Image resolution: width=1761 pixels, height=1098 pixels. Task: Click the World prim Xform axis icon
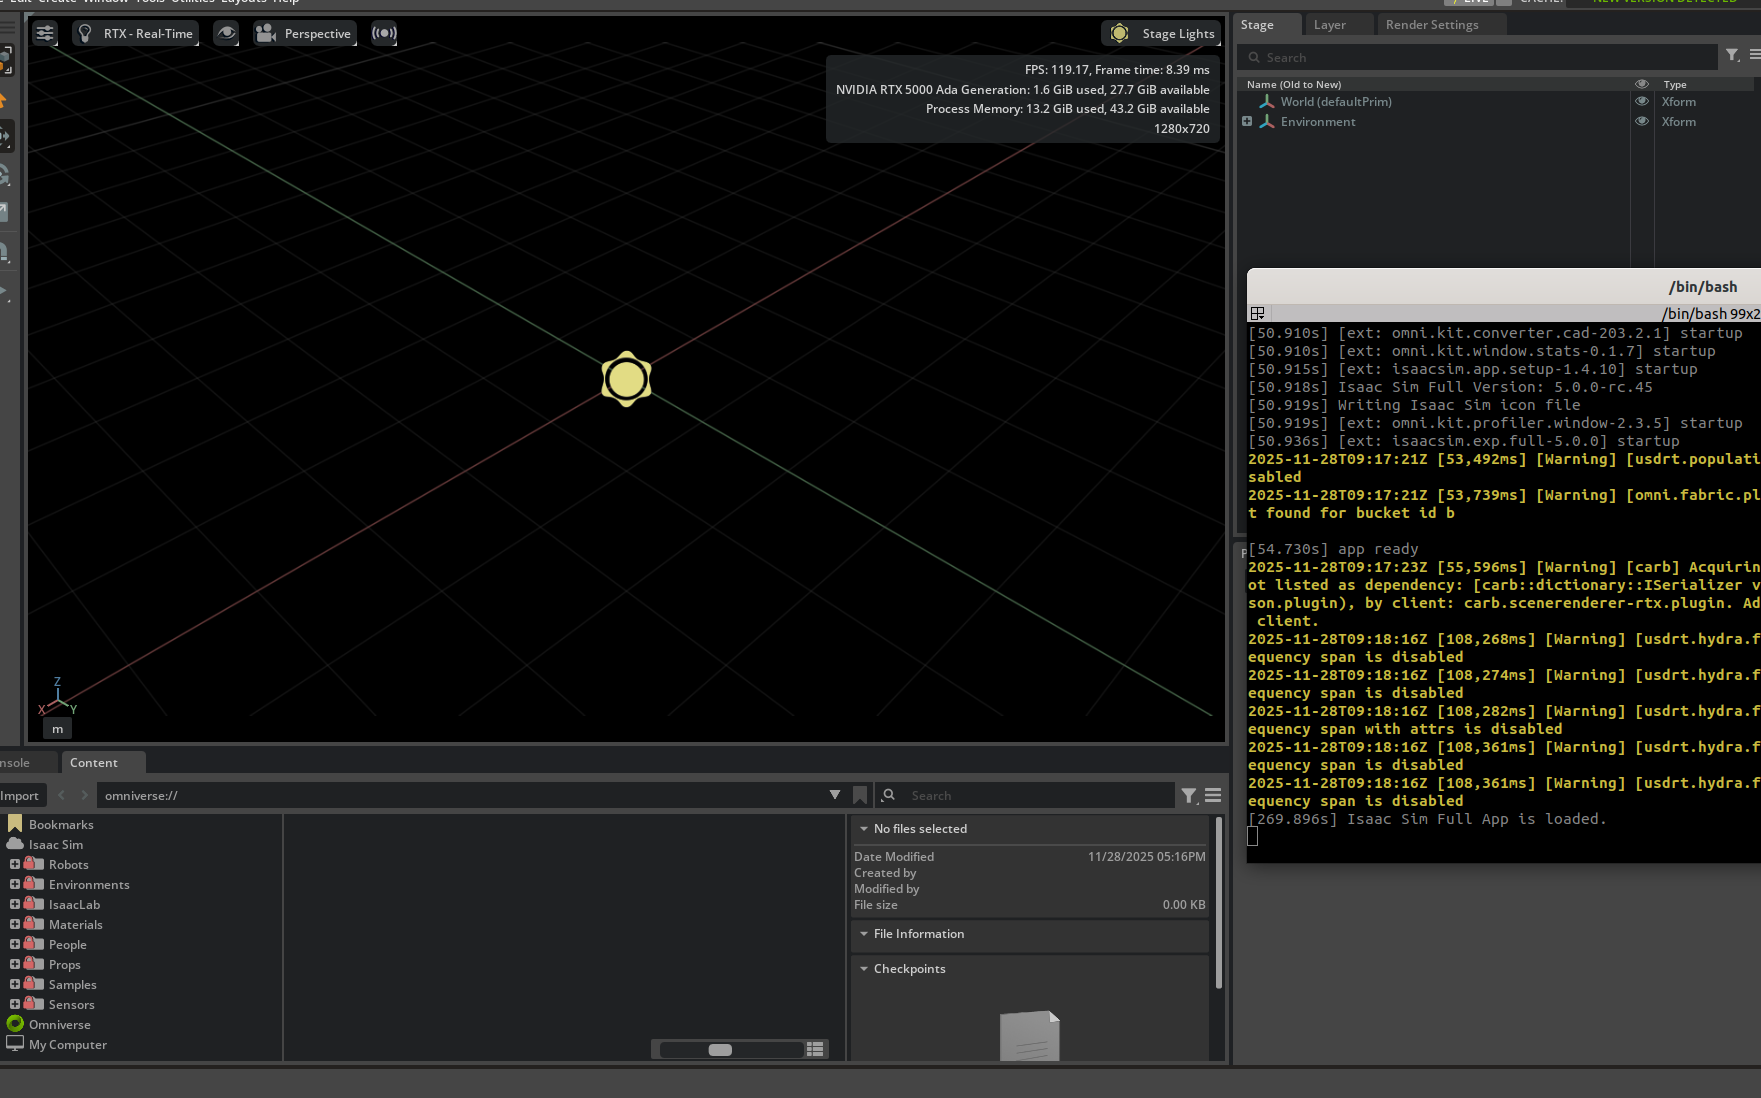(x=1267, y=102)
